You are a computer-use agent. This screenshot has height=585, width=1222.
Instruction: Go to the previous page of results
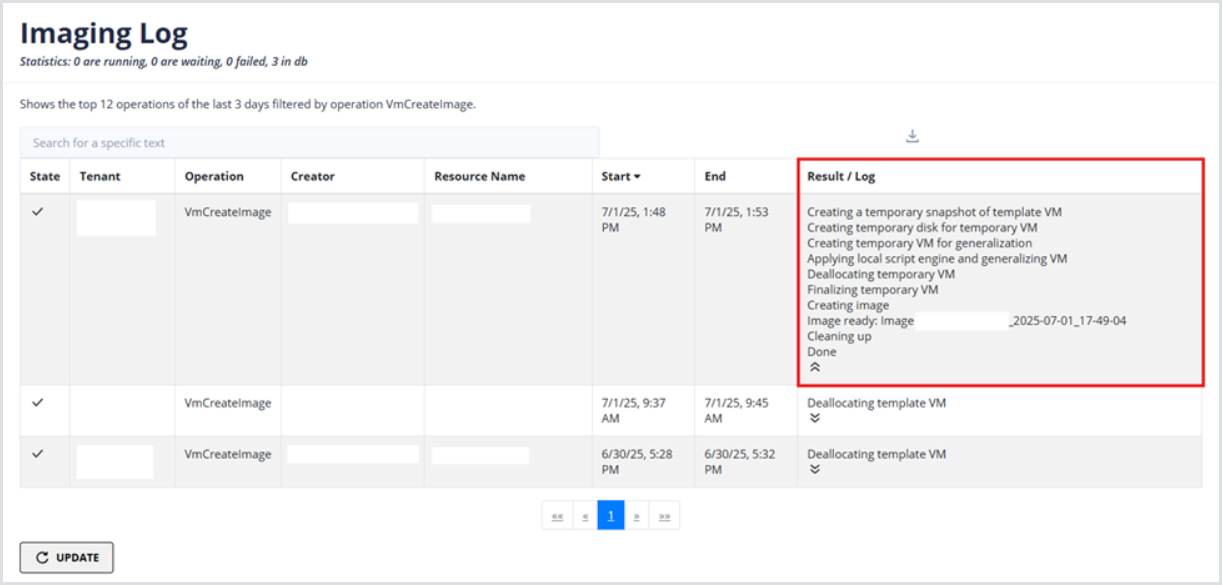click(x=585, y=516)
